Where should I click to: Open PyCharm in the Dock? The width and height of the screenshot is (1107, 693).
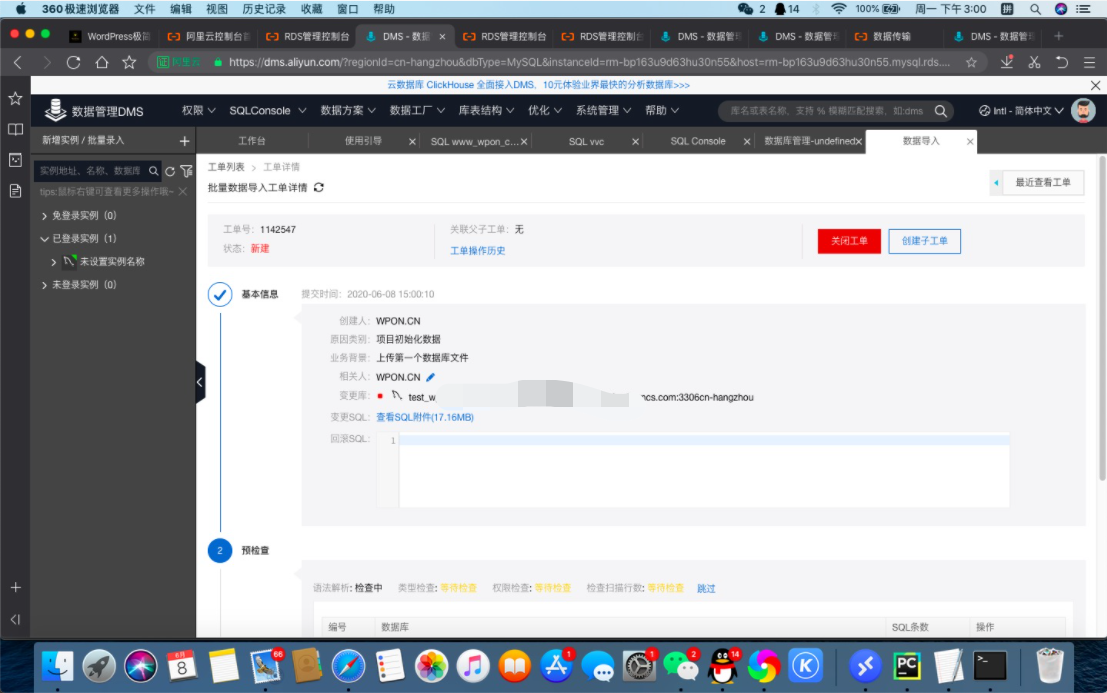point(906,666)
